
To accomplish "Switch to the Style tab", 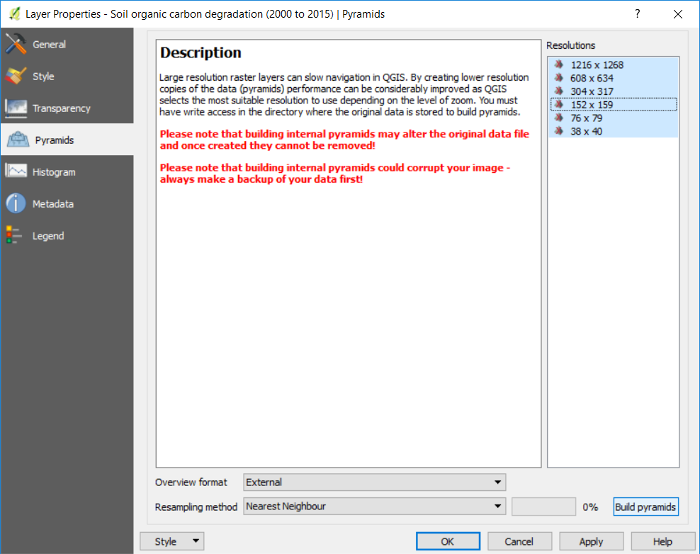I will pos(67,76).
